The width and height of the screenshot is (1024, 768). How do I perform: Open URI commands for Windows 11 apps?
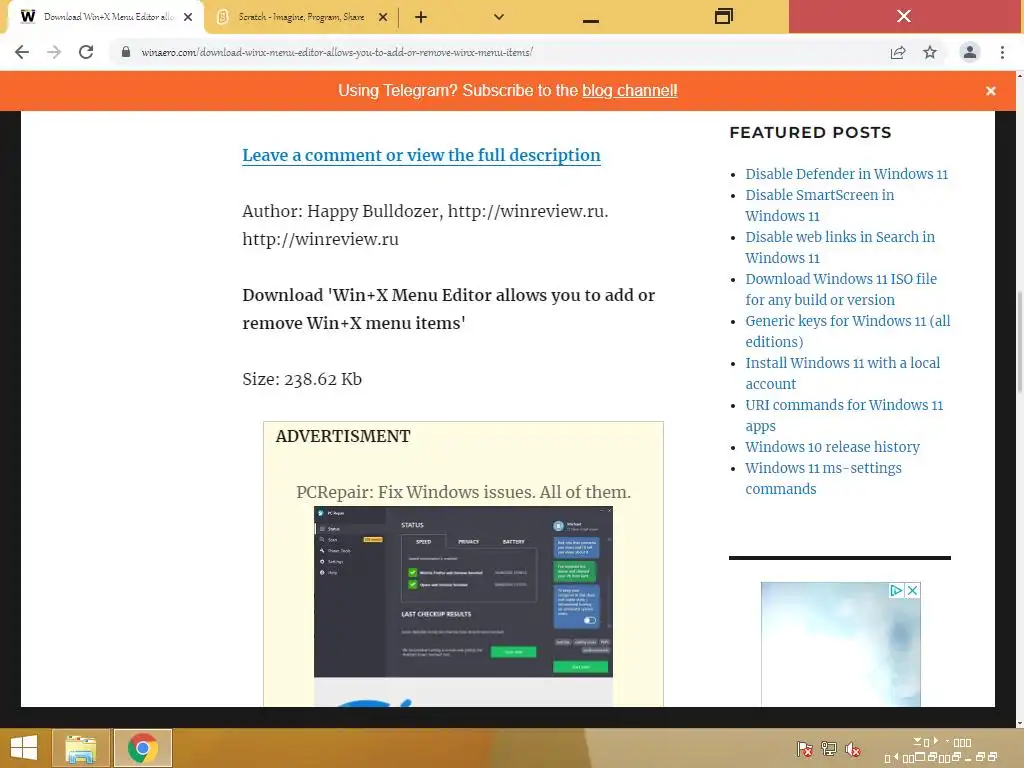tap(844, 414)
